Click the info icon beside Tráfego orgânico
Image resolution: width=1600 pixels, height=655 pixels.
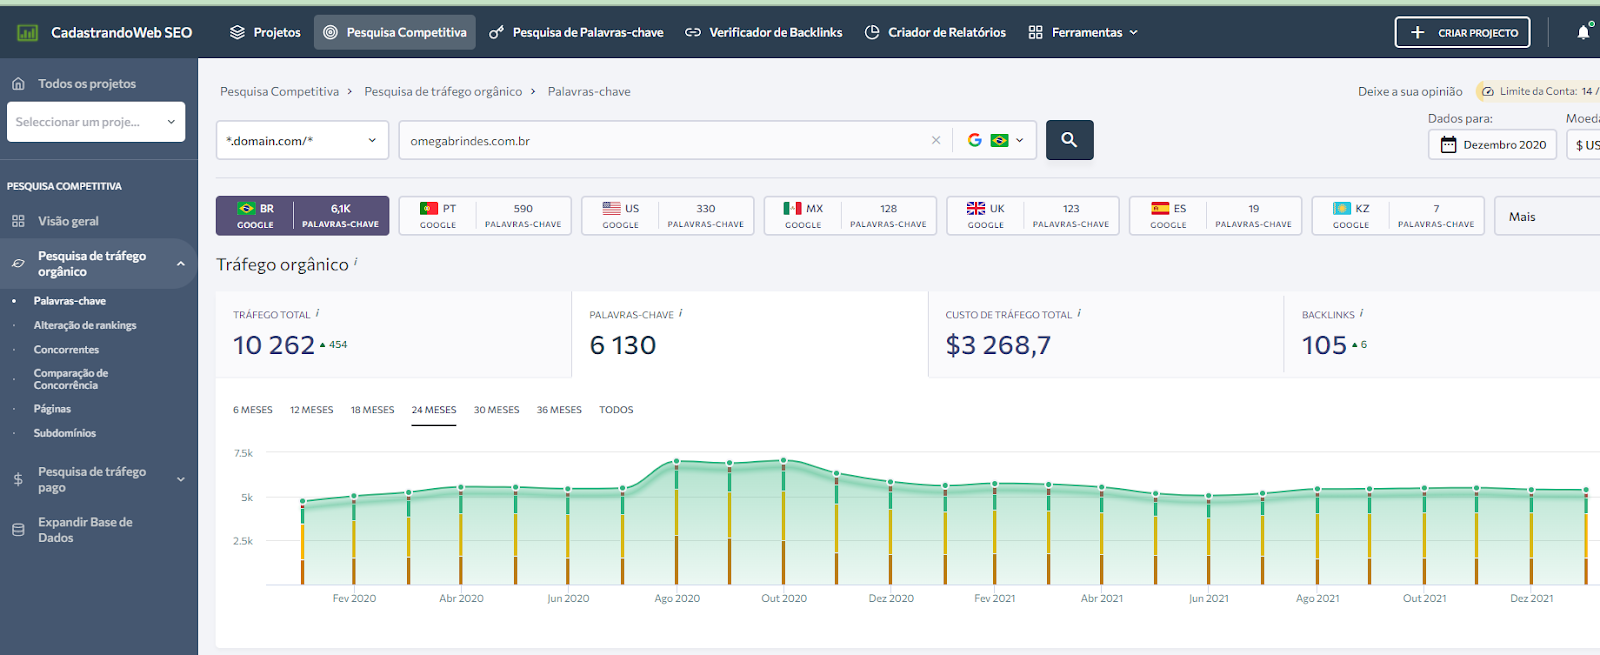point(356,262)
